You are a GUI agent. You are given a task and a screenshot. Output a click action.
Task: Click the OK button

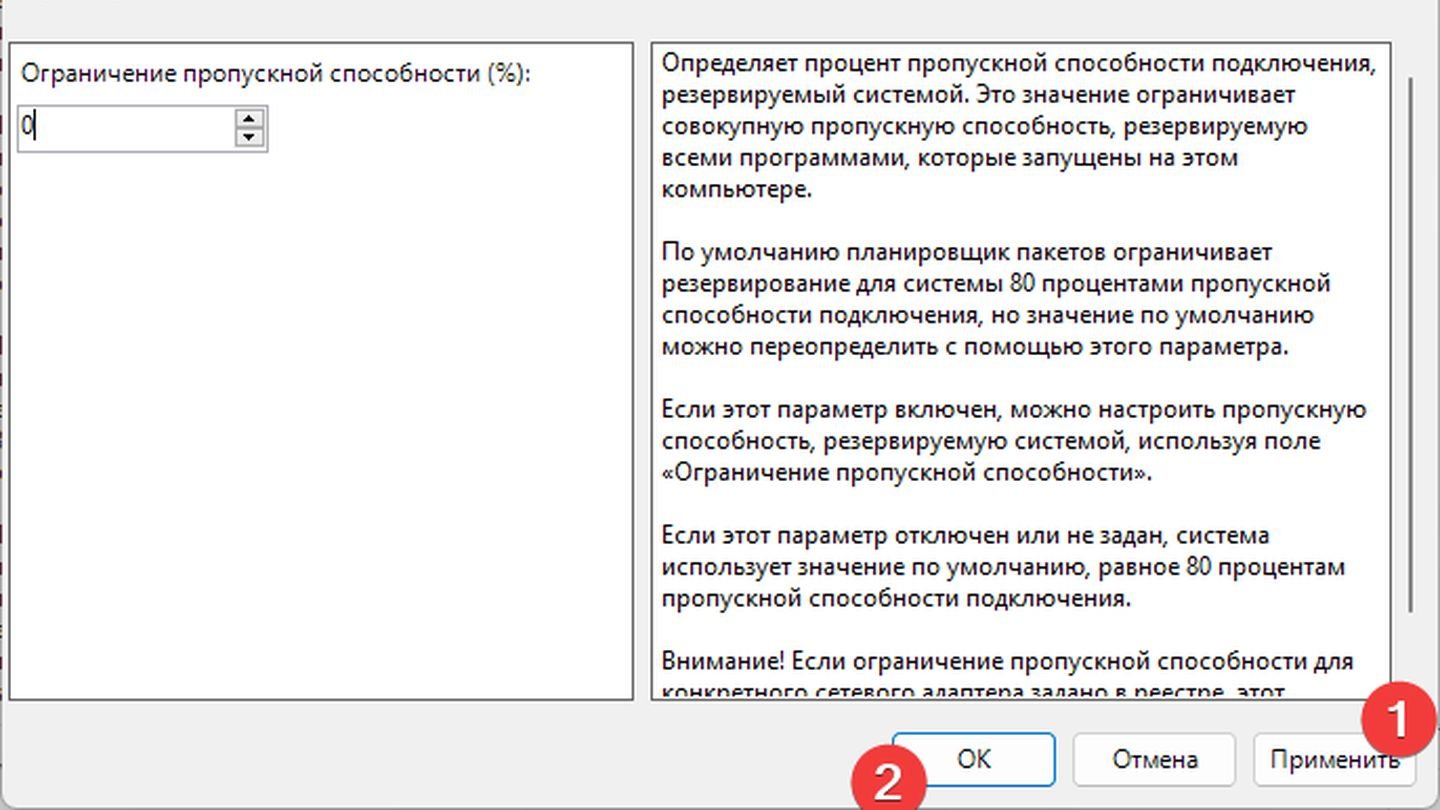[973, 759]
